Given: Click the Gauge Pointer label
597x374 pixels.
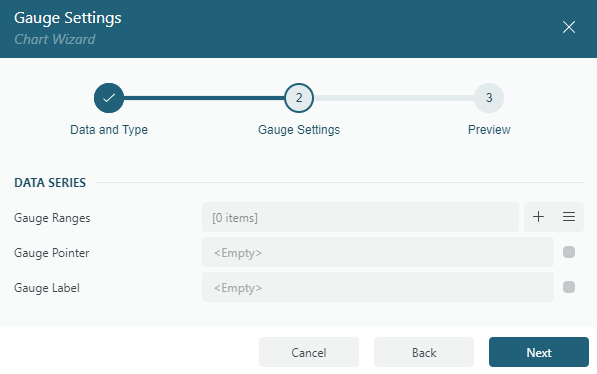Looking at the screenshot, I should [x=51, y=253].
